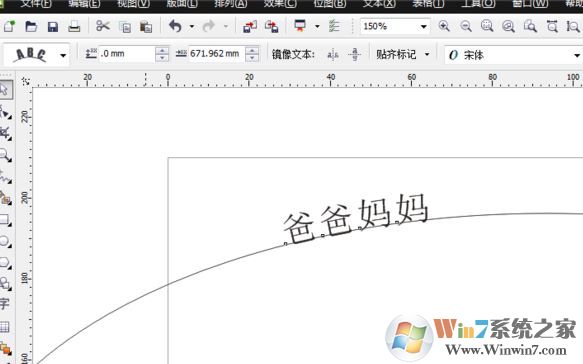The width and height of the screenshot is (583, 364).
Task: Open the 宋体 font list dropdown
Action: [x=576, y=55]
